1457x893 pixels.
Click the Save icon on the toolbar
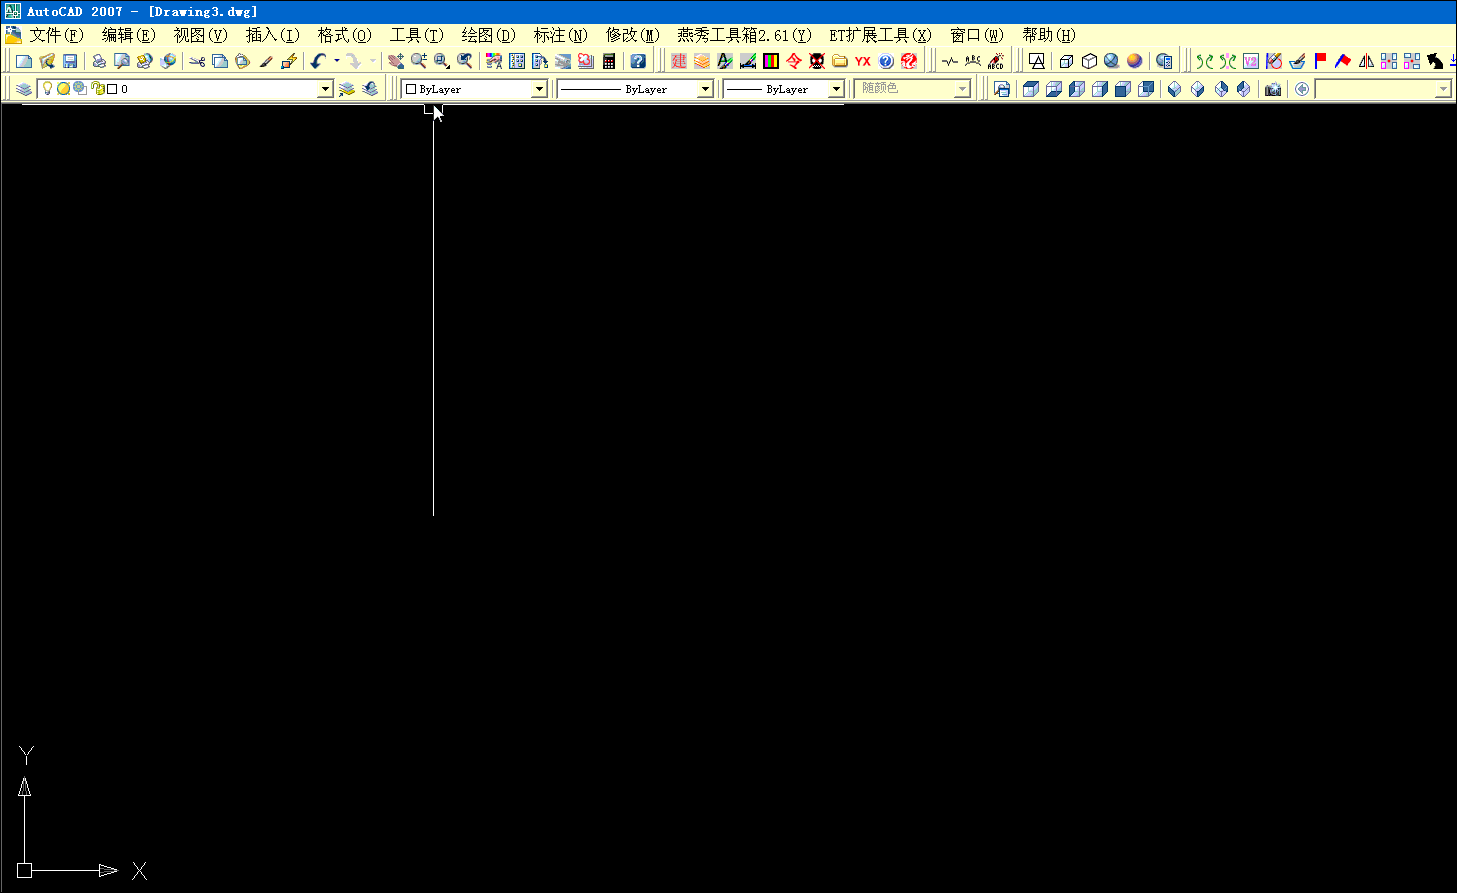point(70,60)
